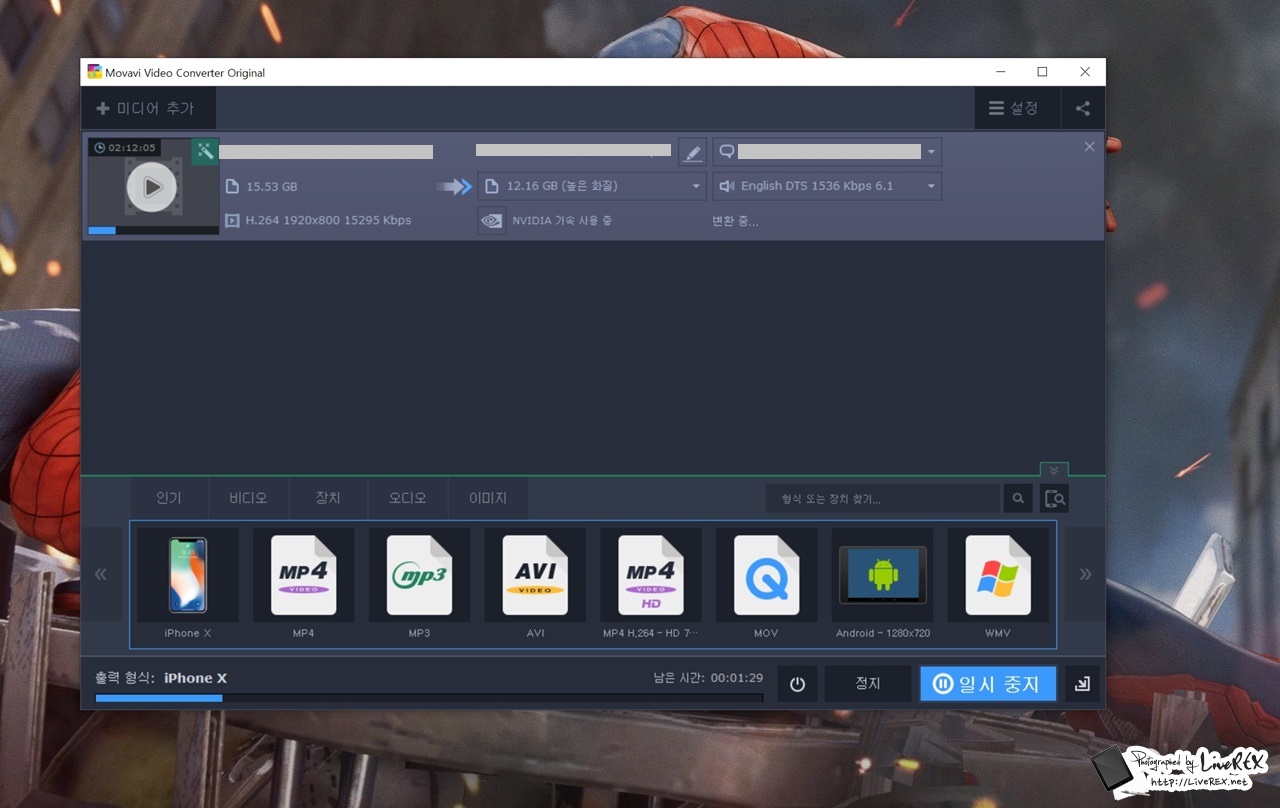Click the H.264 1920x800 15295 Kbps text

[x=329, y=220]
